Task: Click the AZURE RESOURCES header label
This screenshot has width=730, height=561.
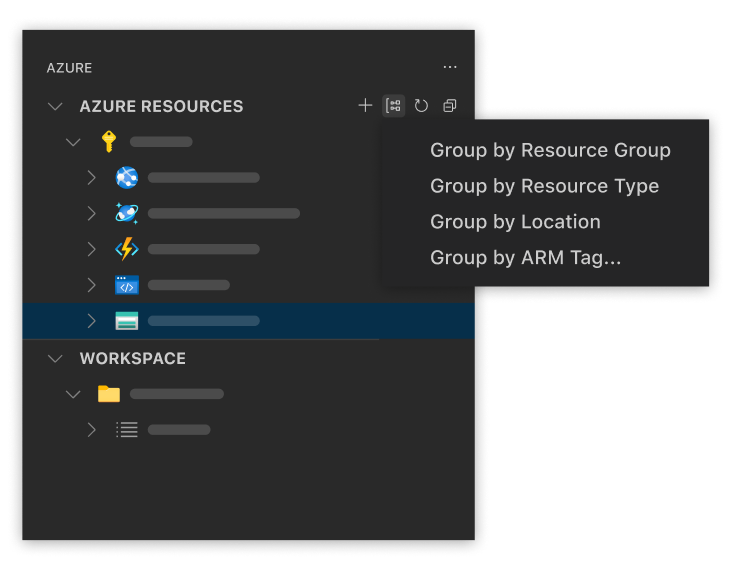Action: click(x=161, y=106)
